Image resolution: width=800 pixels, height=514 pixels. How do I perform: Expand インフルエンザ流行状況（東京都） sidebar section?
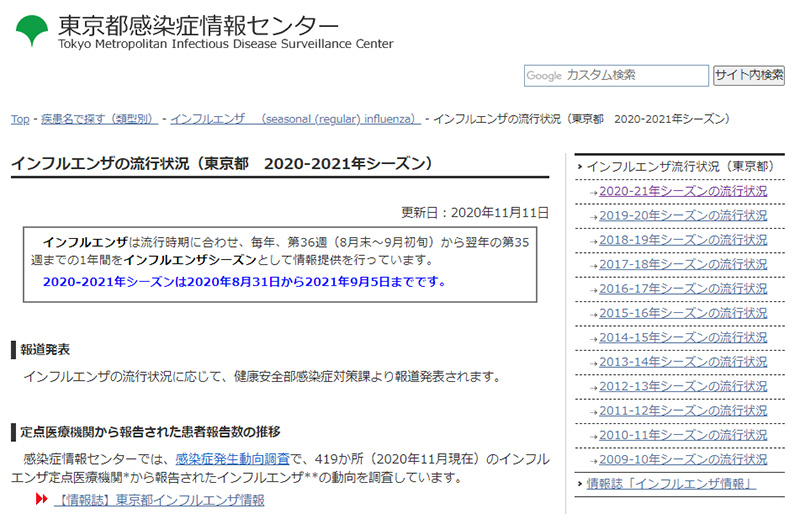(679, 166)
